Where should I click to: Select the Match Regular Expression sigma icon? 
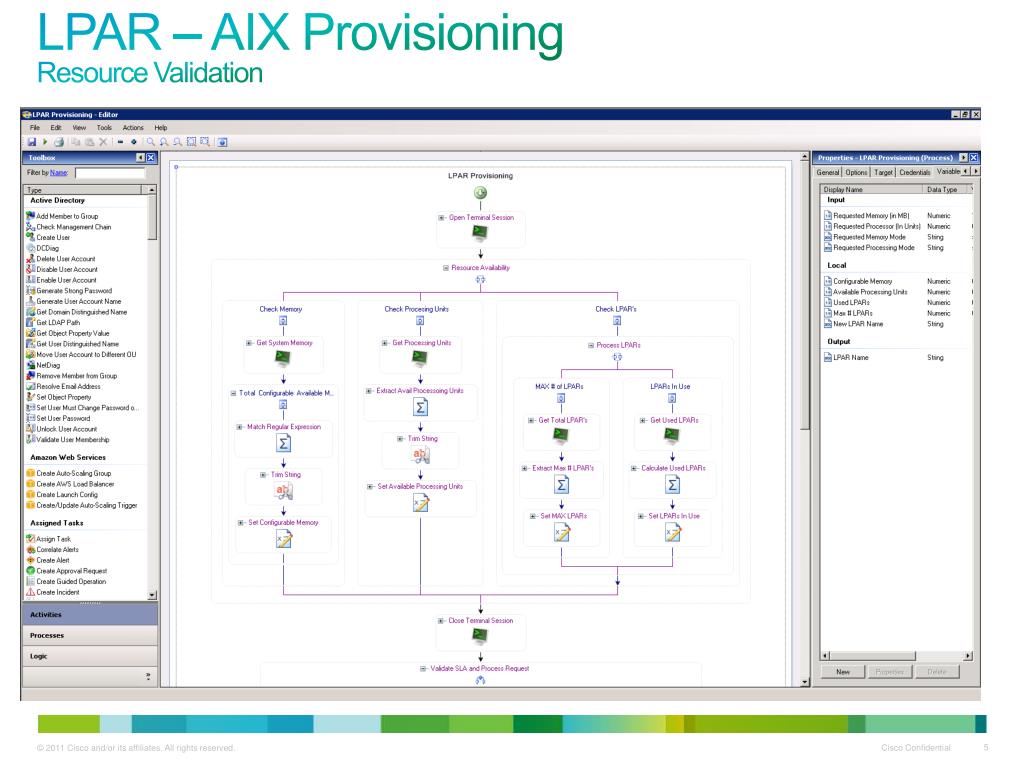point(283,443)
